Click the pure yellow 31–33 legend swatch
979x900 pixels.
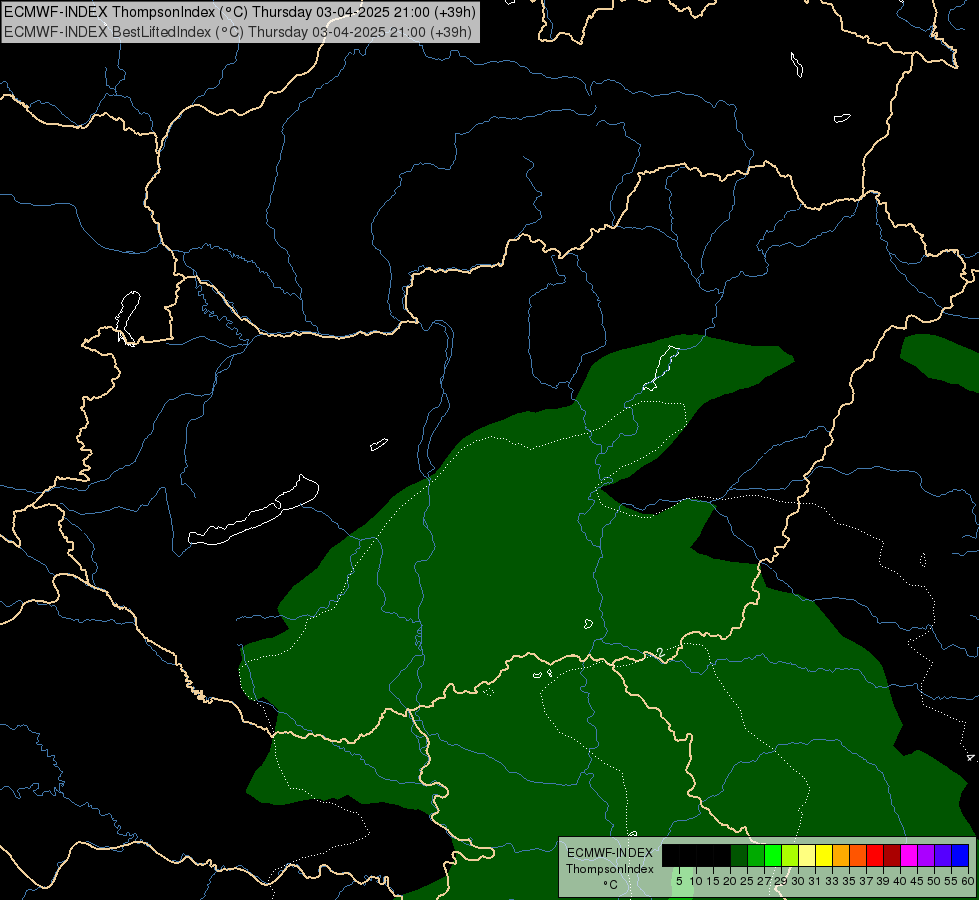(x=824, y=855)
